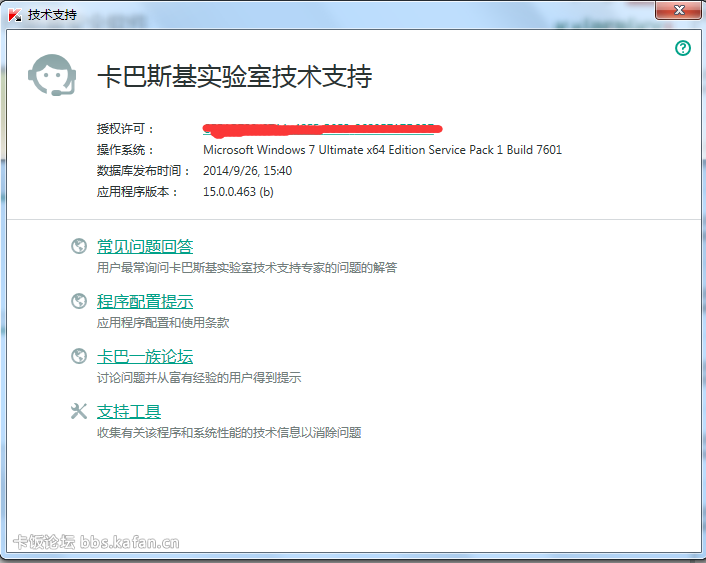Click the 操作系统 label

[x=125, y=150]
